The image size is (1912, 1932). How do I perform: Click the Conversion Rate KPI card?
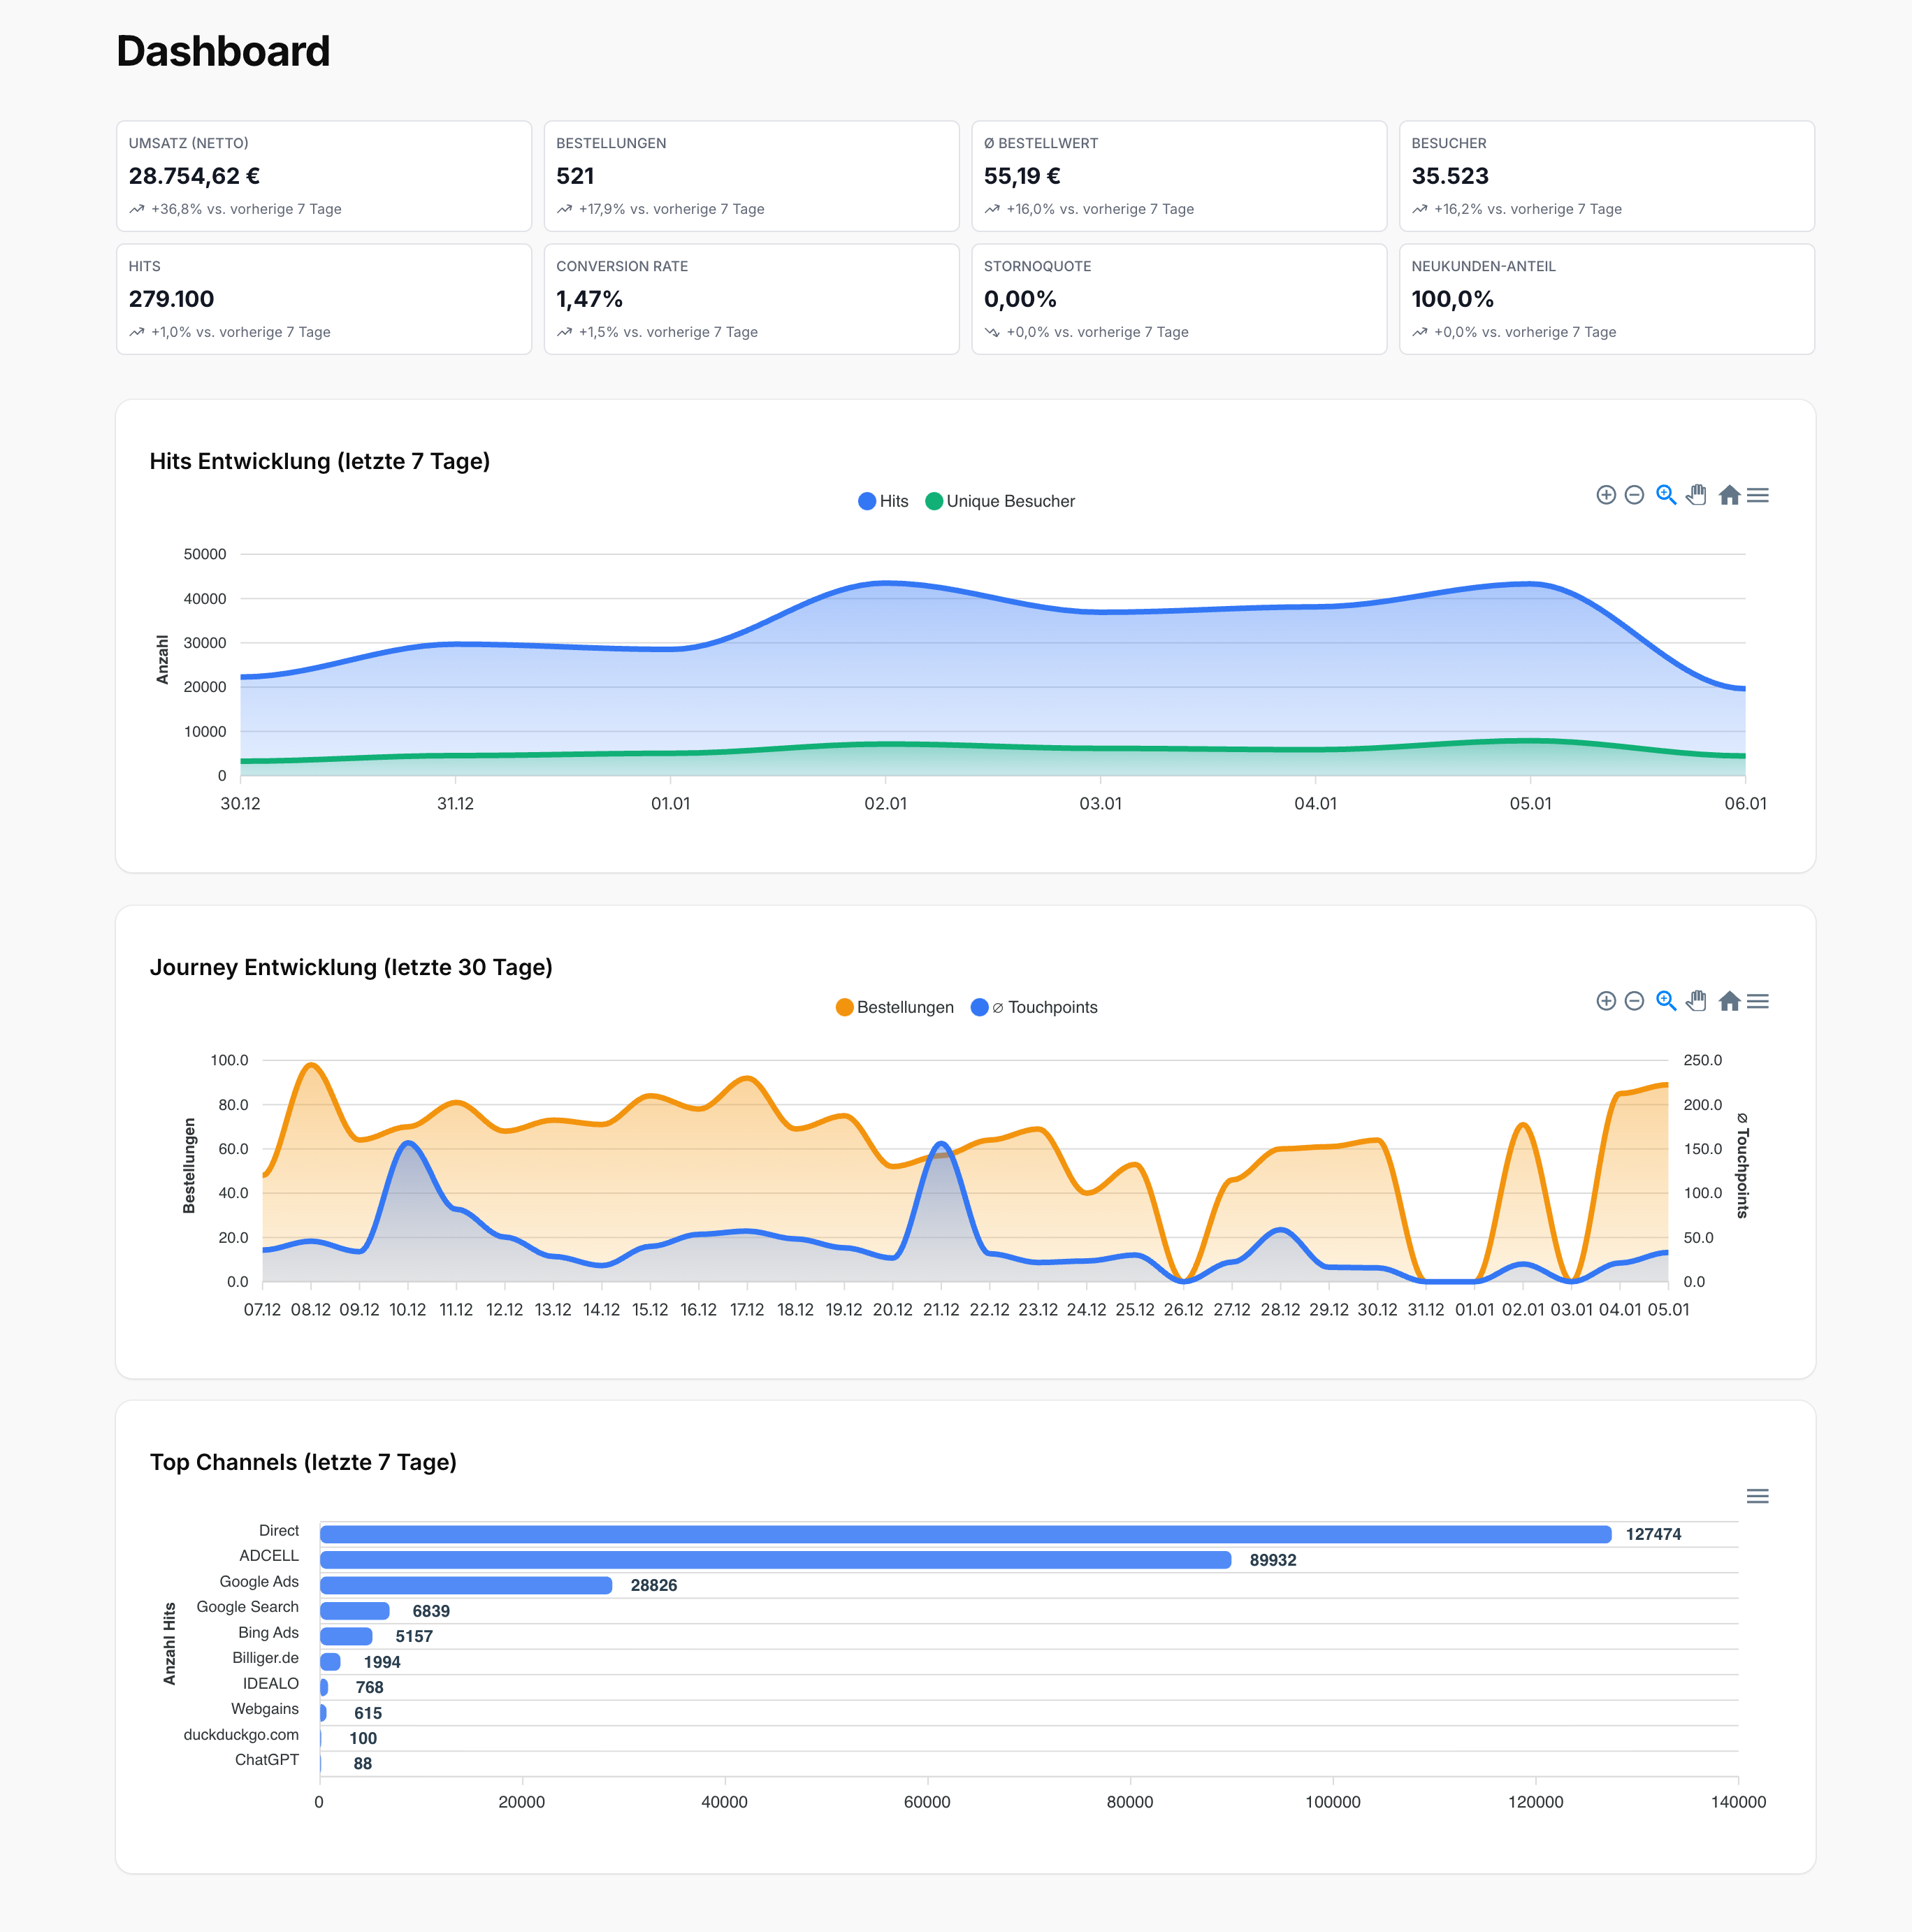[751, 299]
